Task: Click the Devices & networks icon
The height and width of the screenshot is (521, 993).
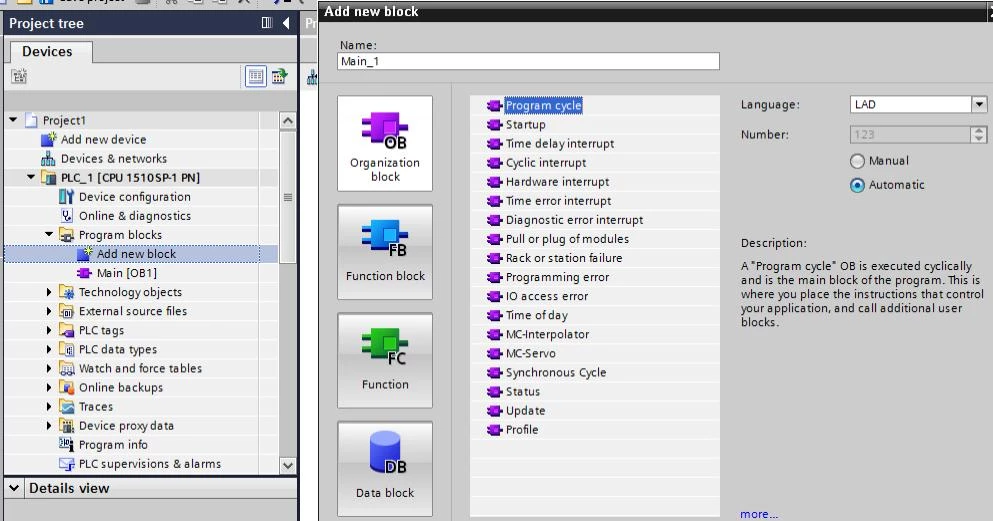Action: 49,159
